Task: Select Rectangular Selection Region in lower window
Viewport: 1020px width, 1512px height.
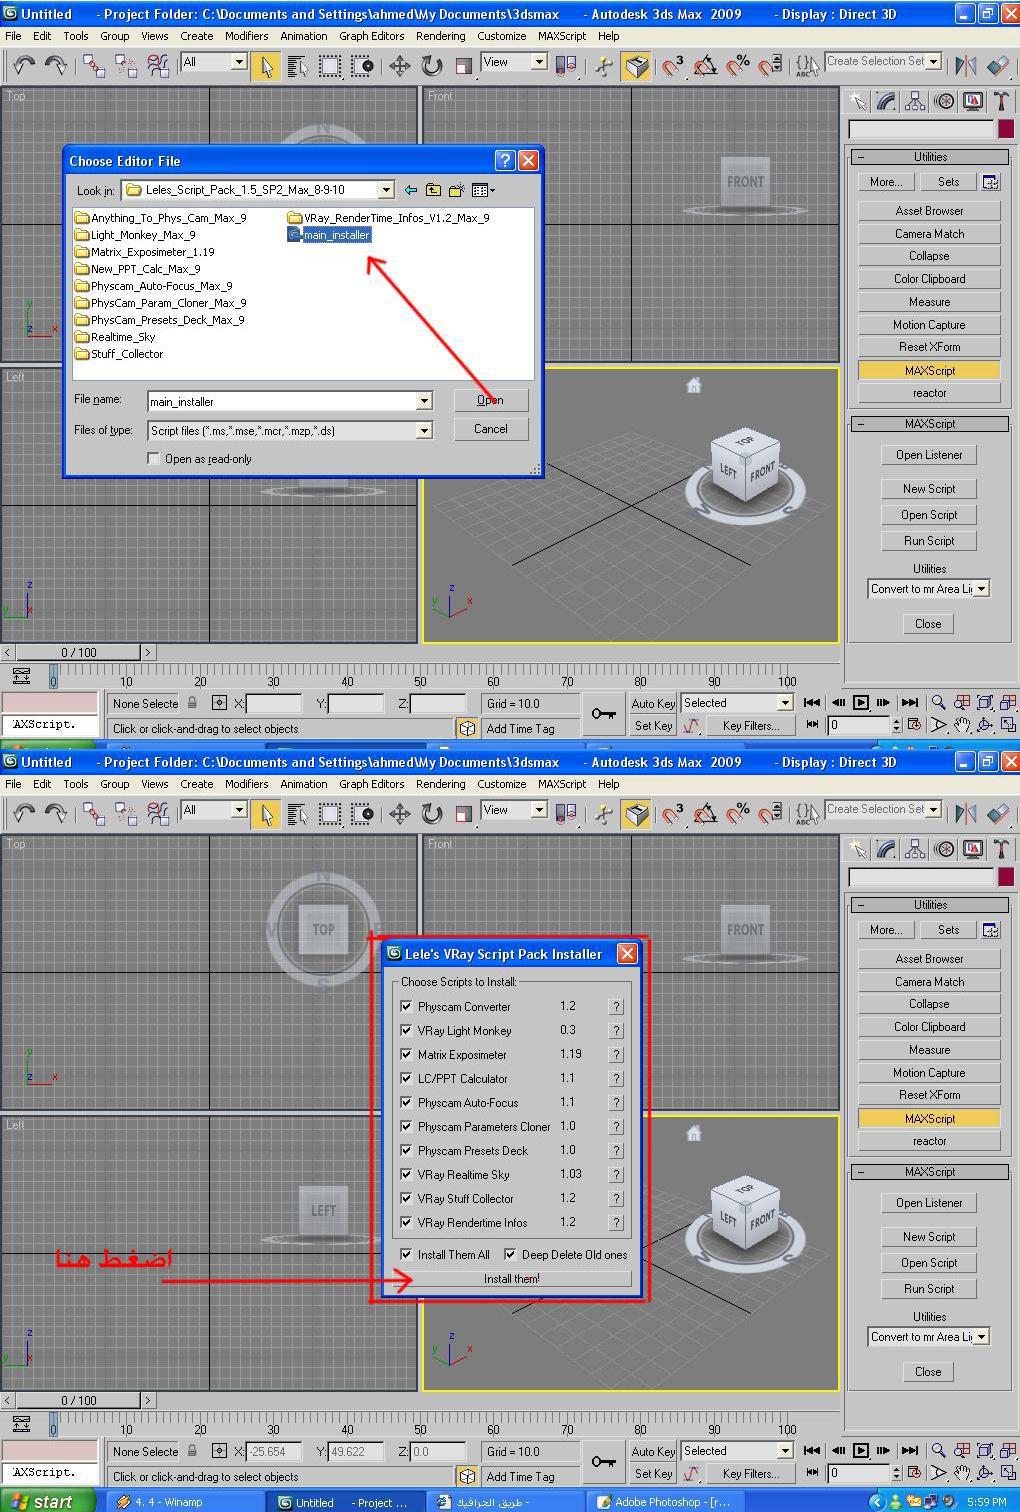Action: (330, 814)
